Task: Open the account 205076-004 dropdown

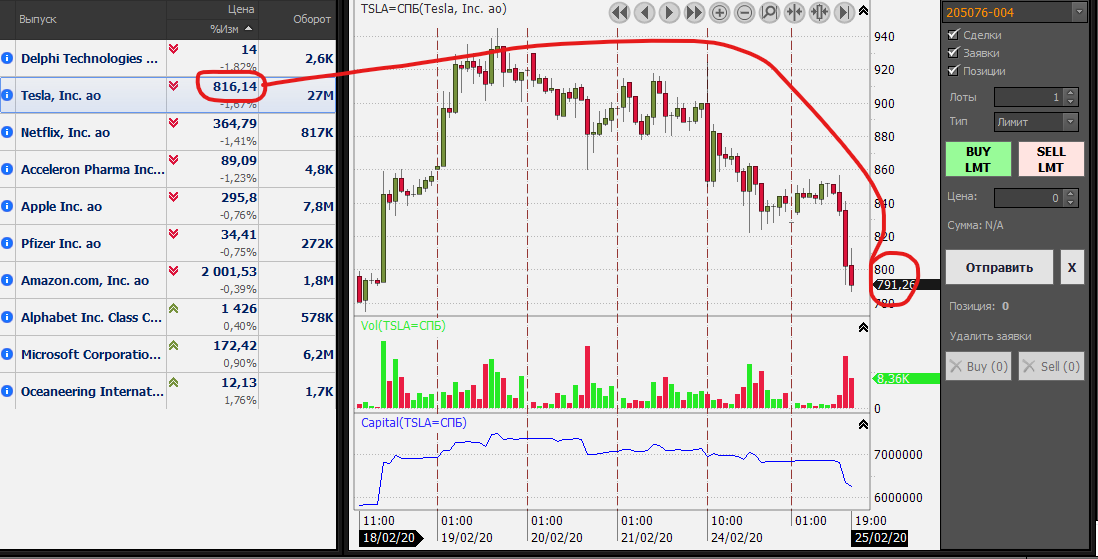Action: (1077, 12)
